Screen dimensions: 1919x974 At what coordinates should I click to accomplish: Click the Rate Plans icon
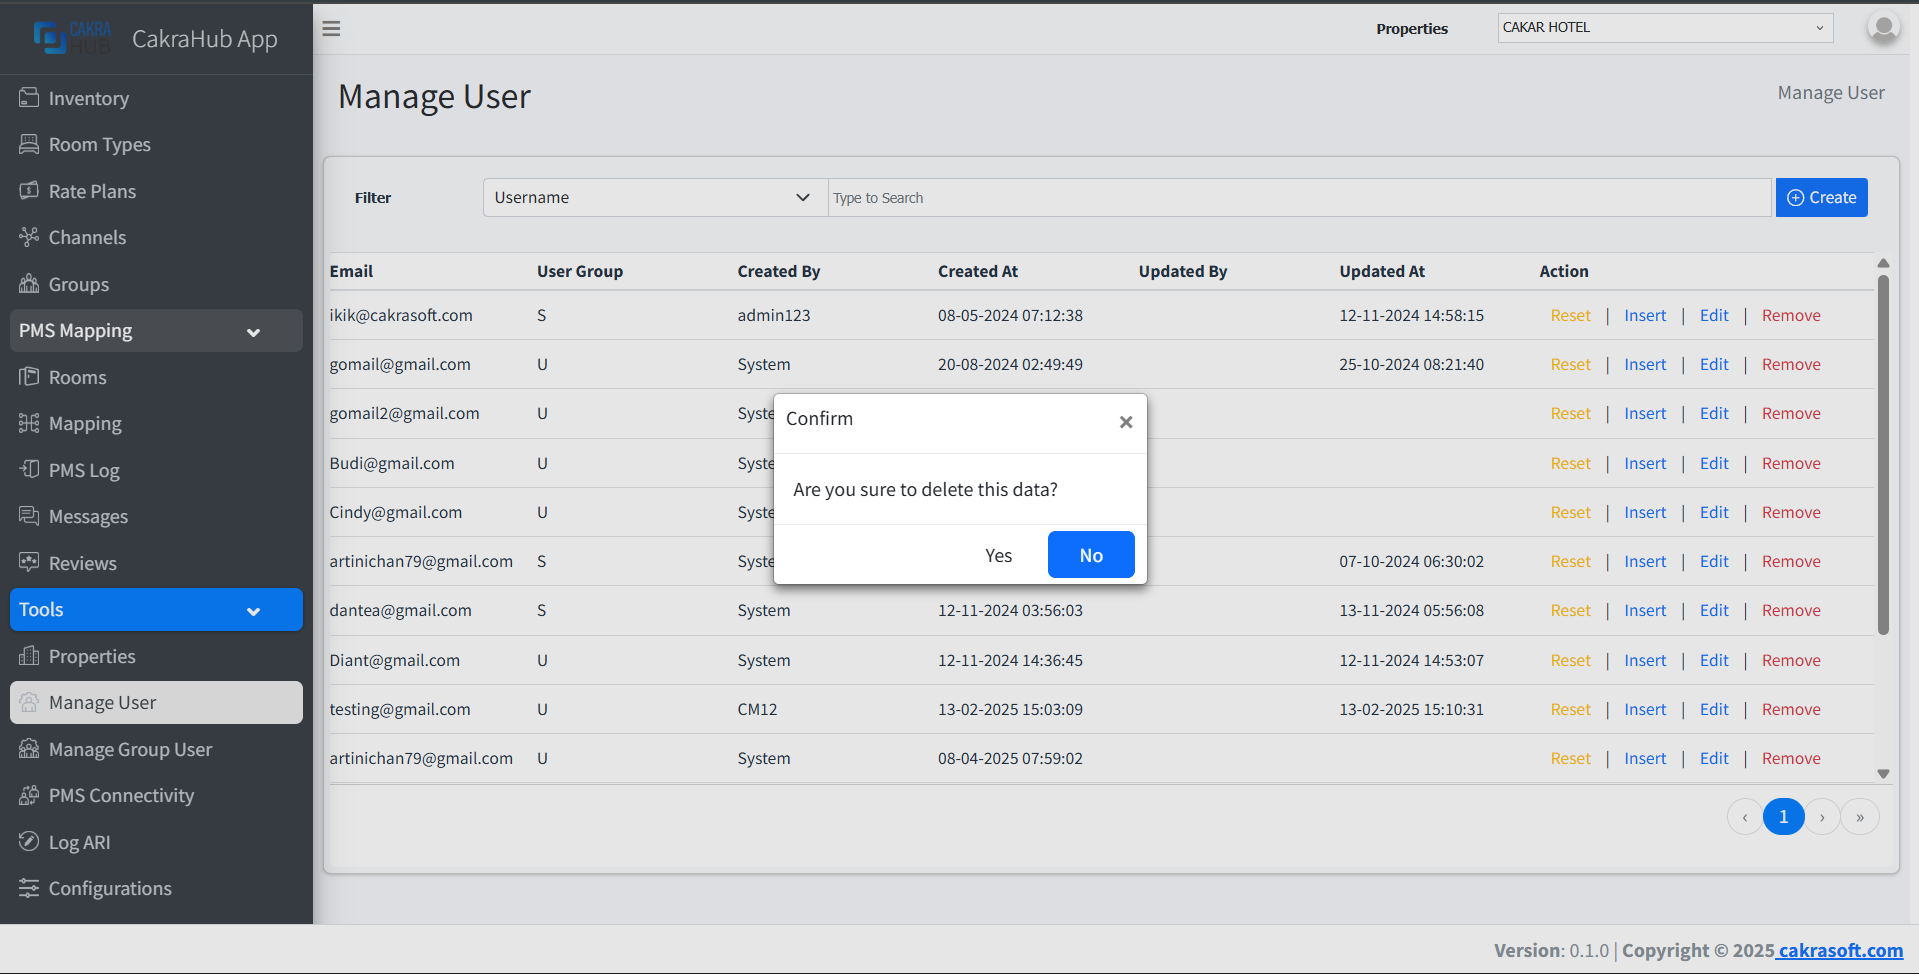29,190
